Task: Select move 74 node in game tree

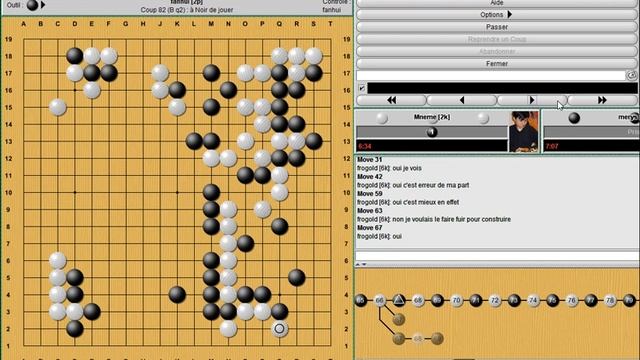Action: pyautogui.click(x=533, y=300)
